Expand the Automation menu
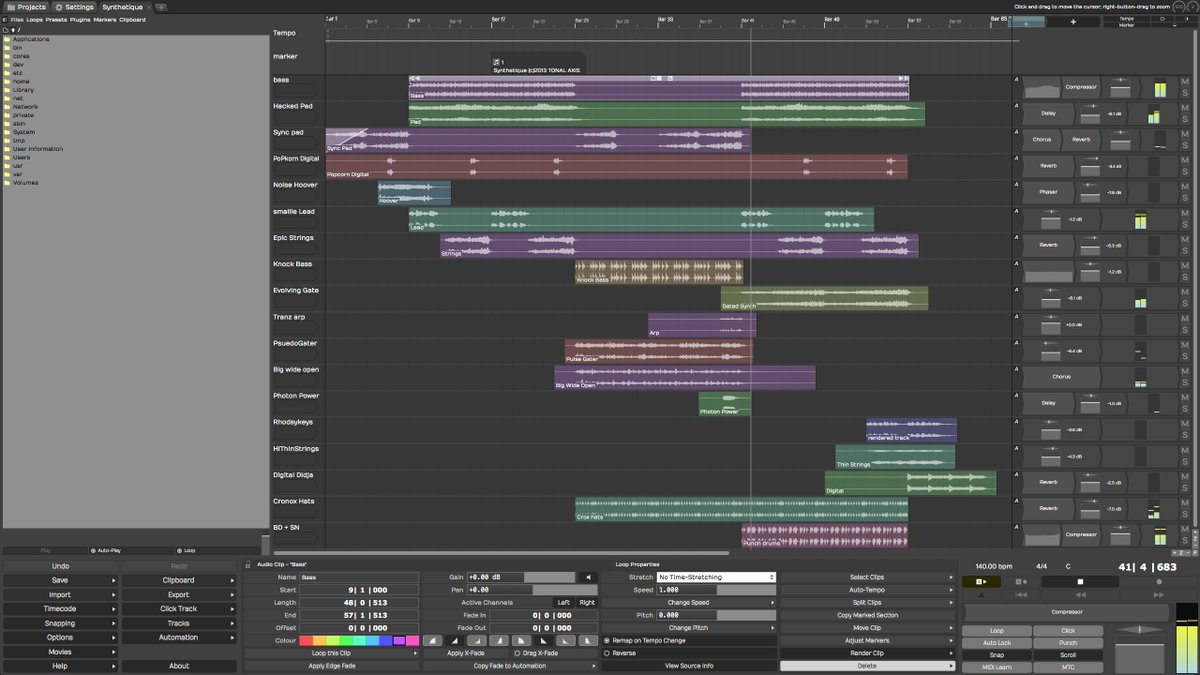 point(179,637)
